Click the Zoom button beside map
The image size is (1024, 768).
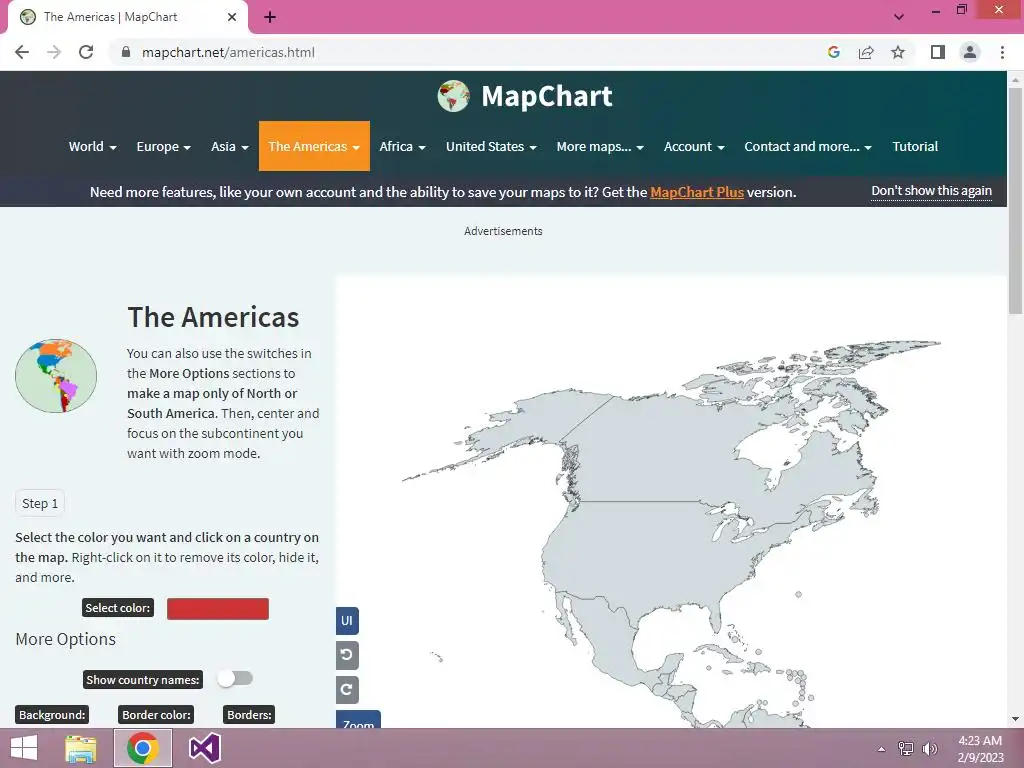tap(358, 720)
